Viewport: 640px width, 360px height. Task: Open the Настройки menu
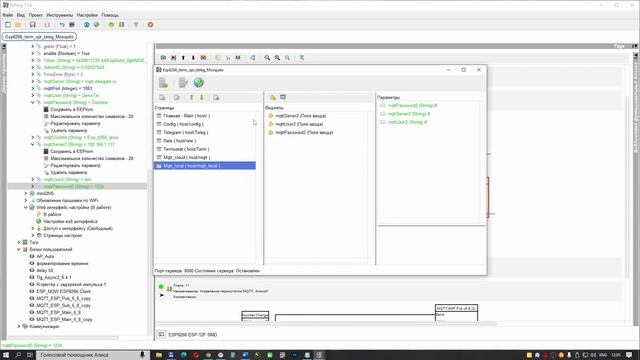point(87,15)
